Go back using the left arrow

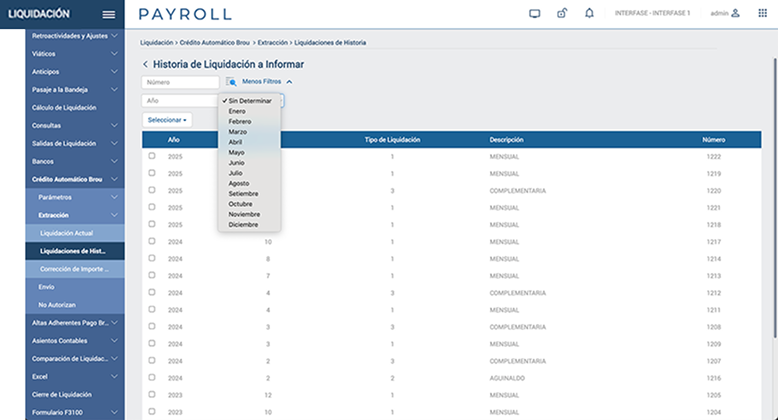point(145,64)
